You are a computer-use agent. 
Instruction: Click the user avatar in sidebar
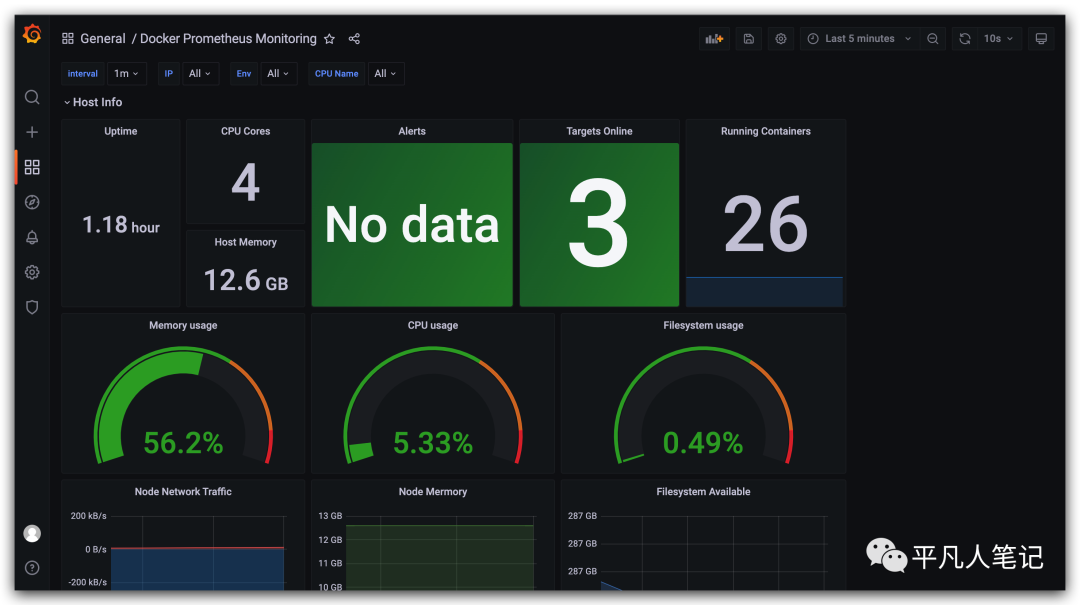point(32,533)
